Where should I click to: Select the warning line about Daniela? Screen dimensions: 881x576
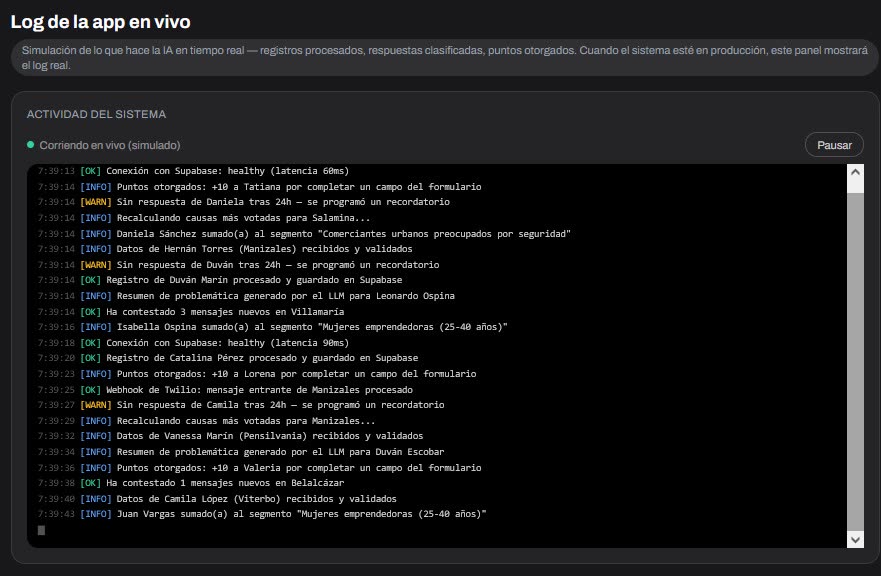pos(244,202)
